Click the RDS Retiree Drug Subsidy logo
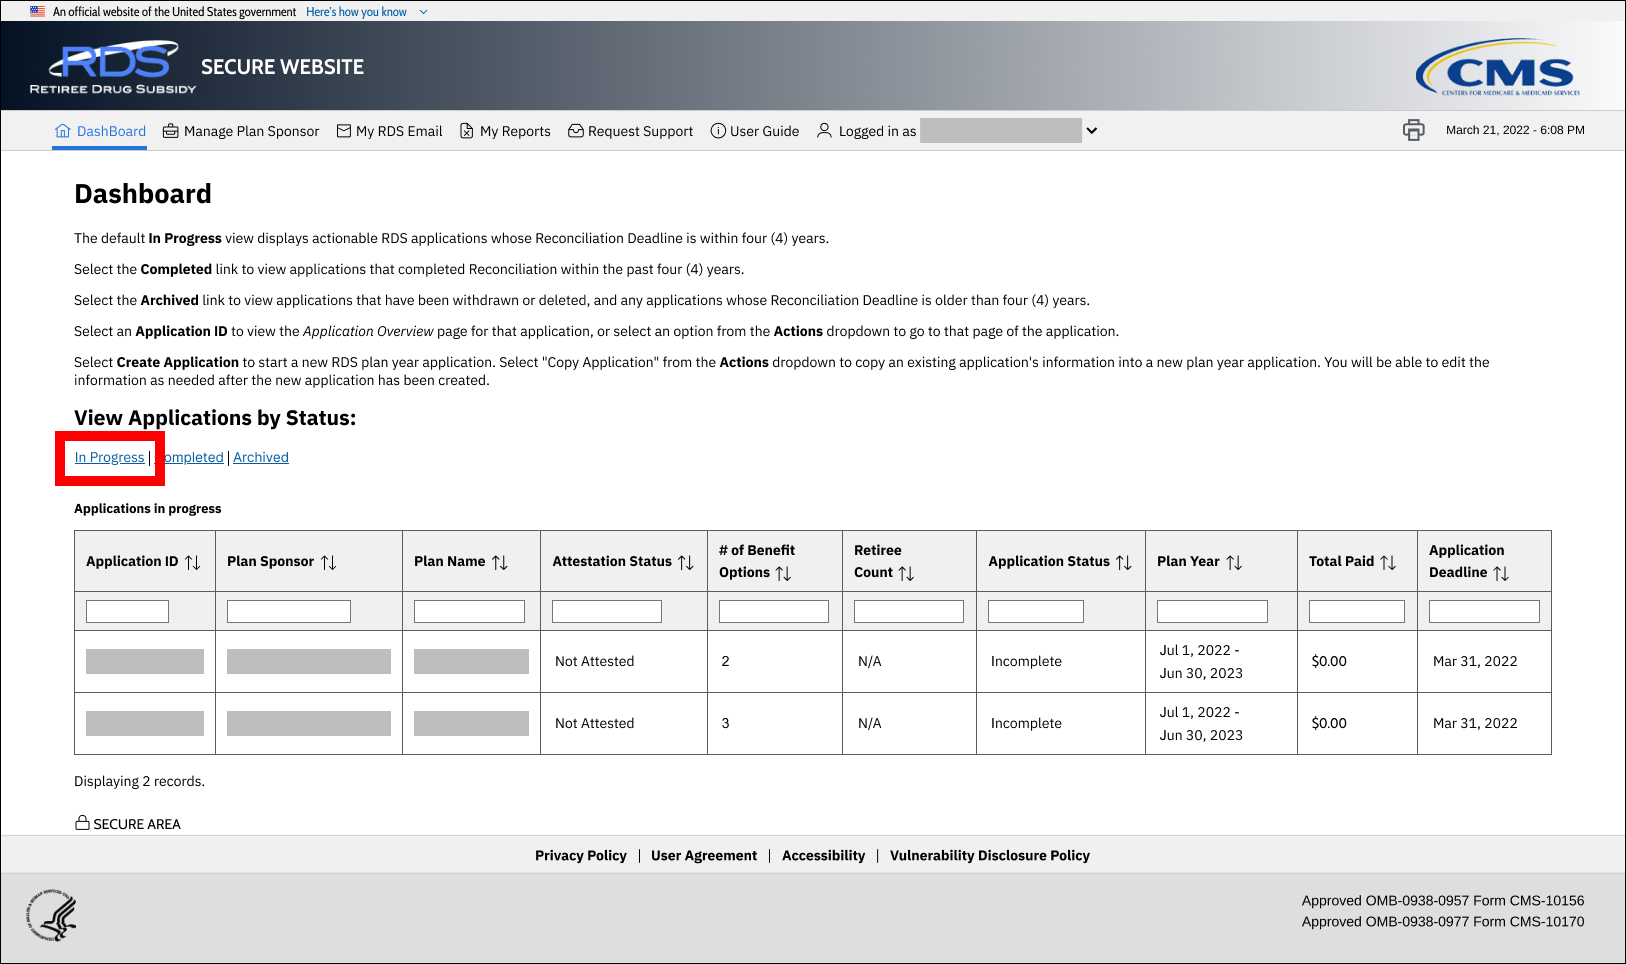Screen dimensions: 1626x964 [113, 68]
